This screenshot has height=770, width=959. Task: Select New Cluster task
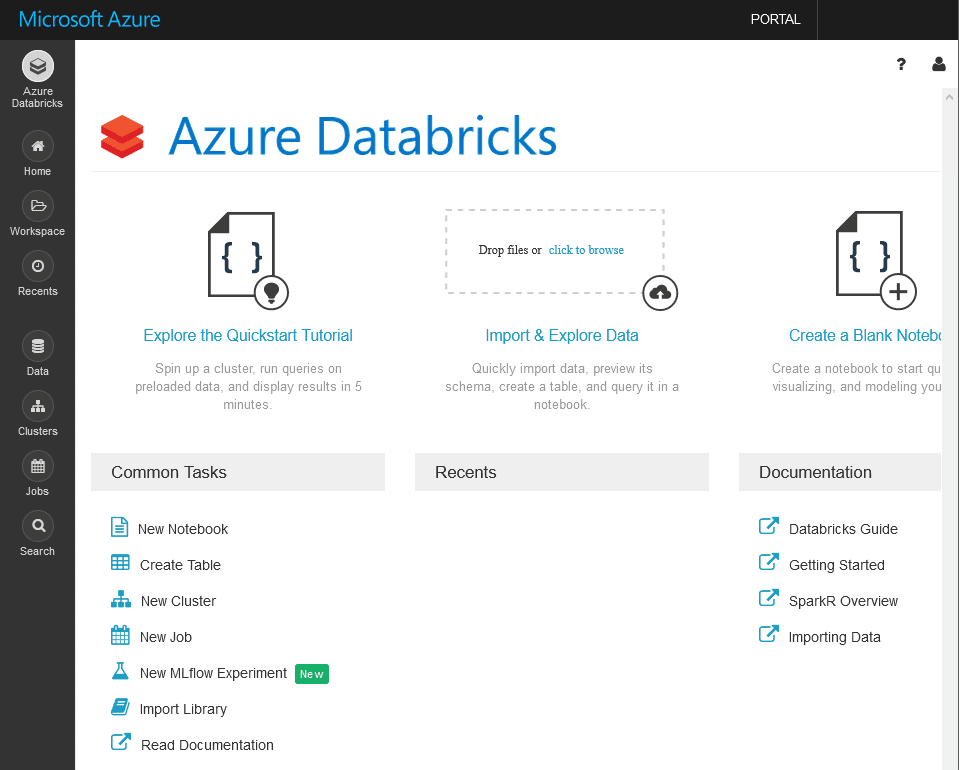pyautogui.click(x=179, y=601)
